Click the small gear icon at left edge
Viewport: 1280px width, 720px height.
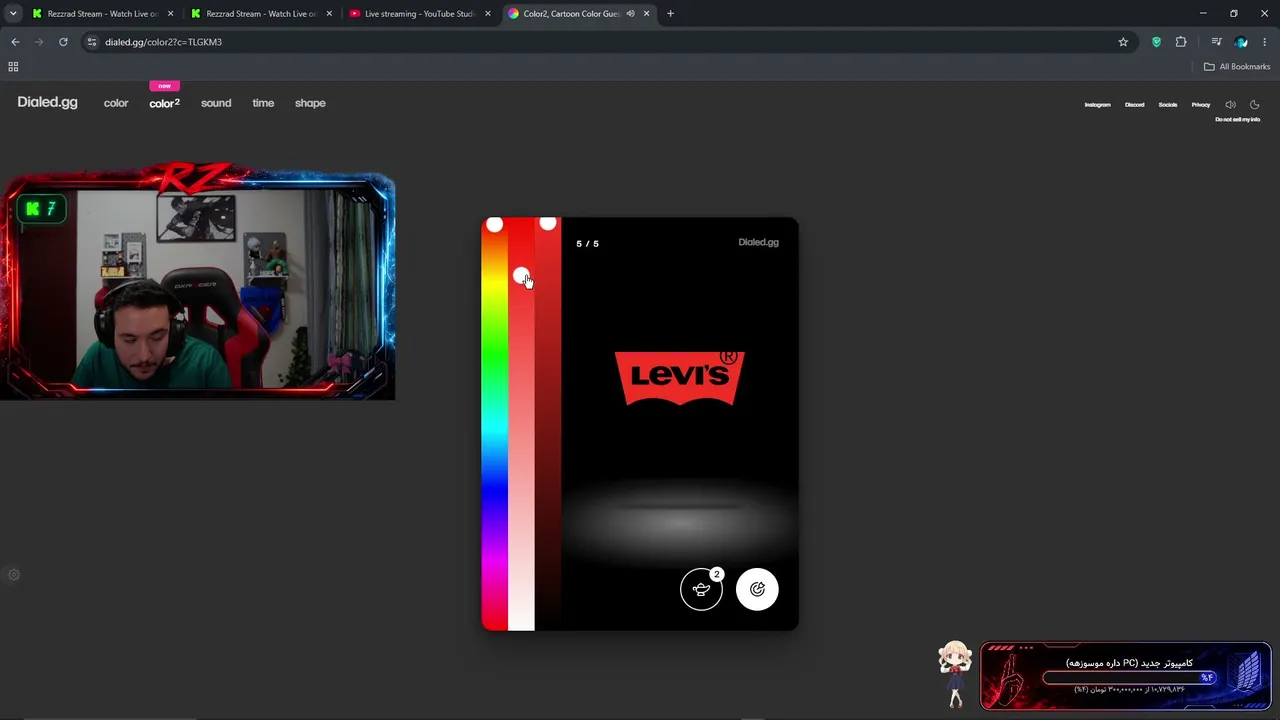tap(14, 575)
